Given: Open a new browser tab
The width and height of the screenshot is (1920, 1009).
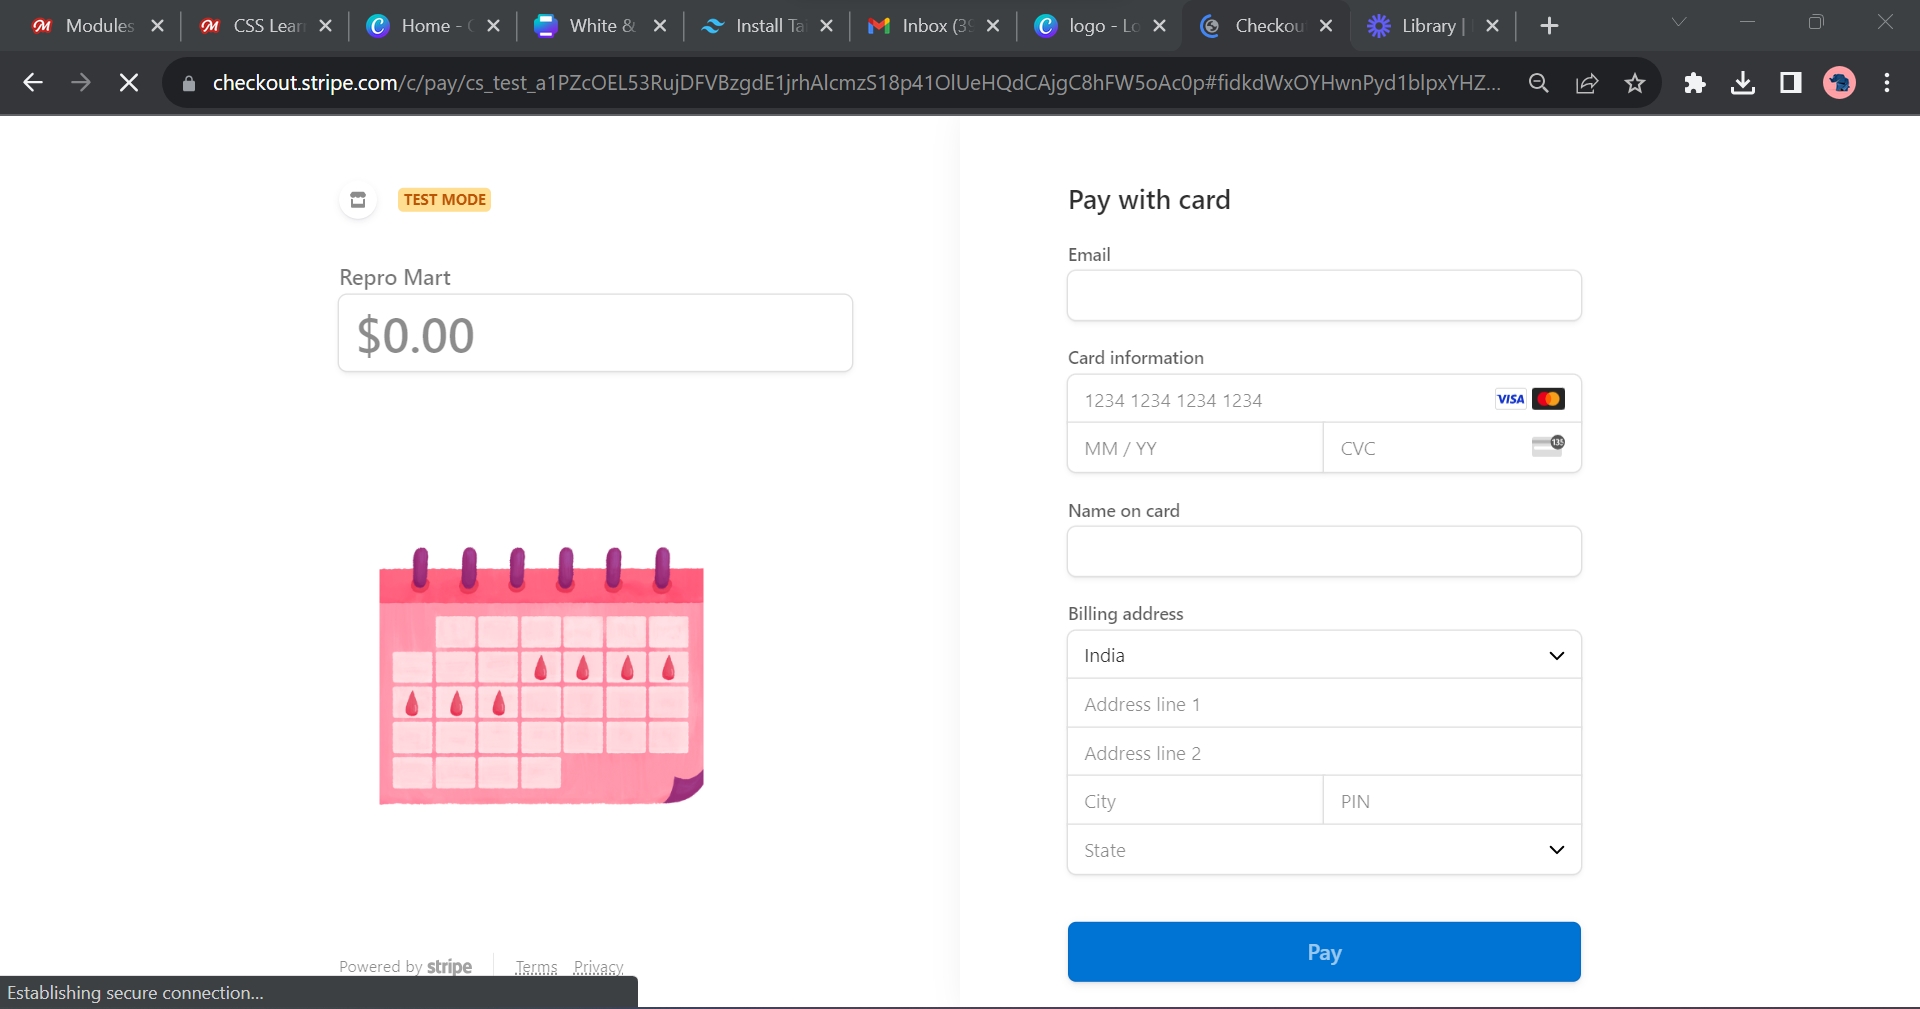Looking at the screenshot, I should point(1549,26).
